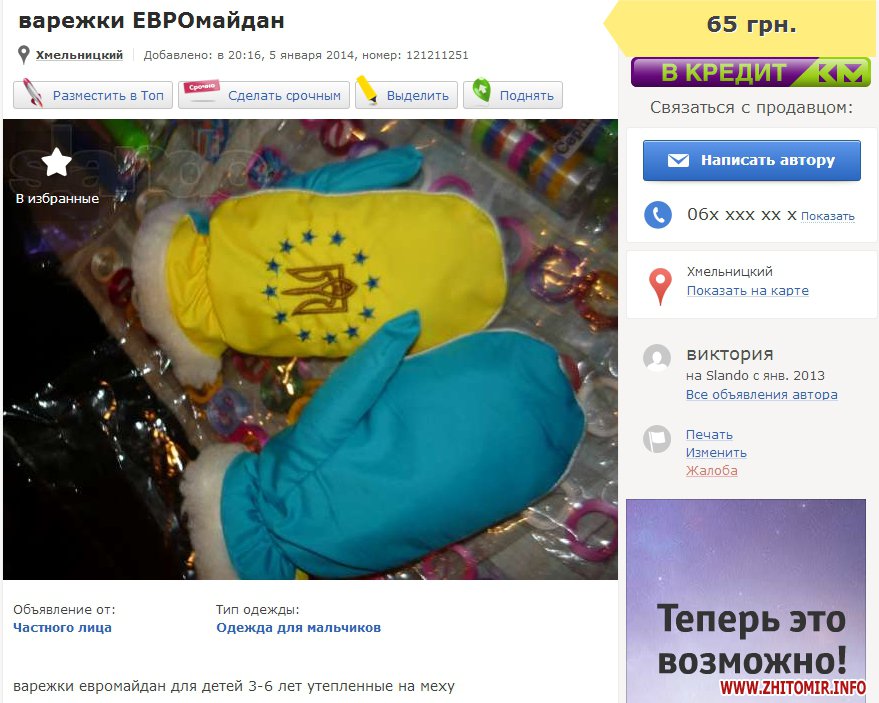The width and height of the screenshot is (879, 703).
Task: Open the 'В КРЕДИТ' banner
Action: 750,72
